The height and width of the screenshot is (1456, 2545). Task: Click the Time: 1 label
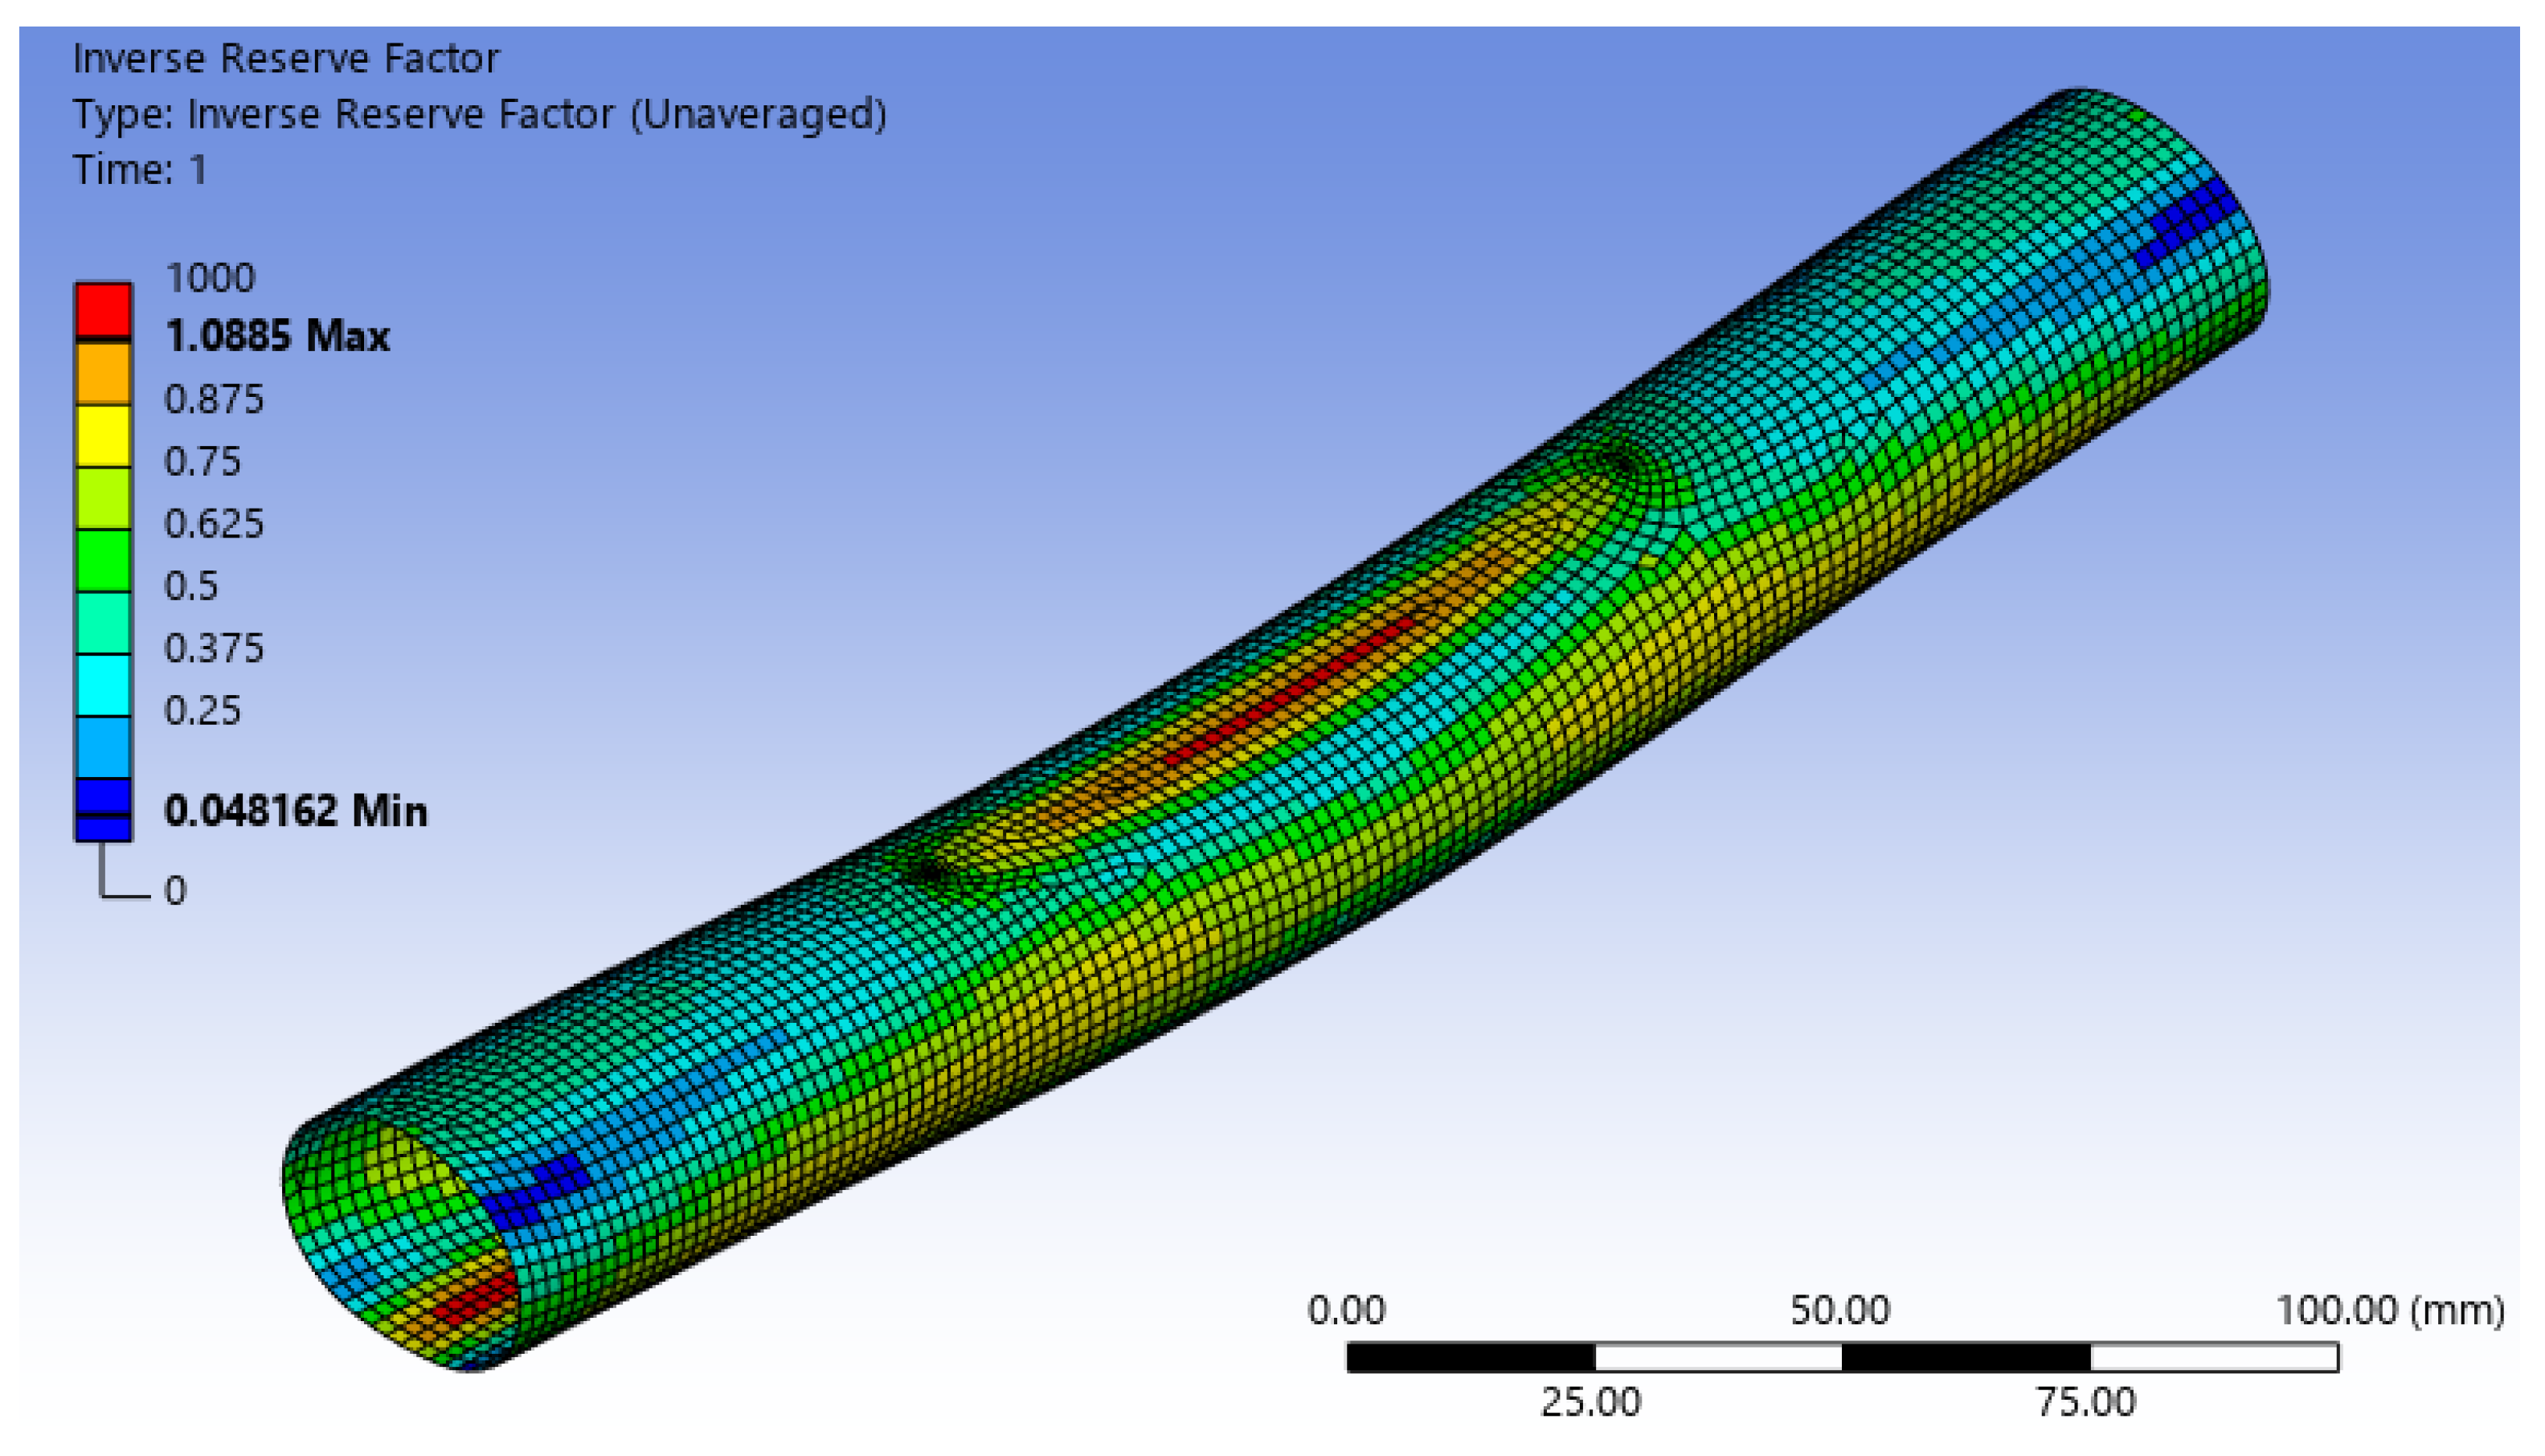tap(140, 170)
